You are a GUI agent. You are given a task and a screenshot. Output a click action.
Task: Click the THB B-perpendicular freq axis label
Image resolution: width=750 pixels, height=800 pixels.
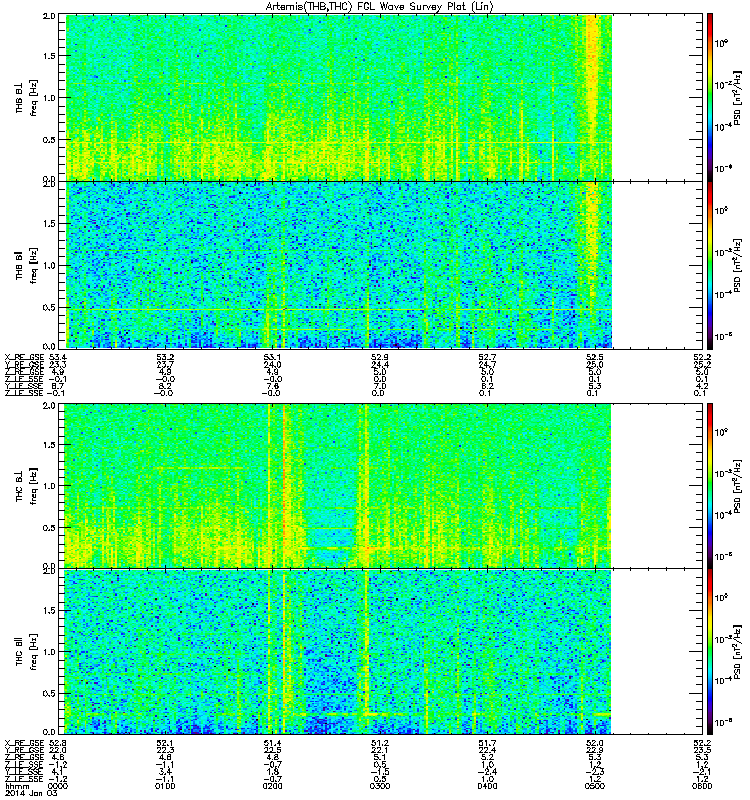coord(27,97)
